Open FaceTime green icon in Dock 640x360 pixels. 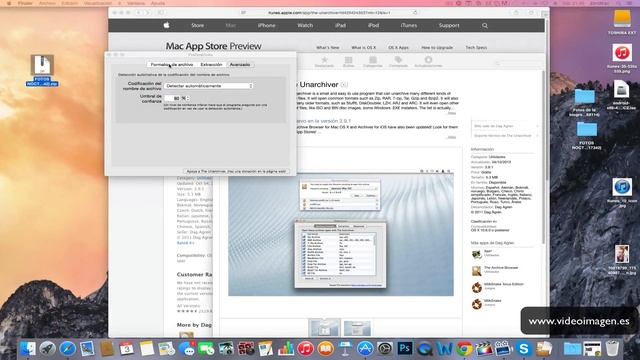(206, 349)
